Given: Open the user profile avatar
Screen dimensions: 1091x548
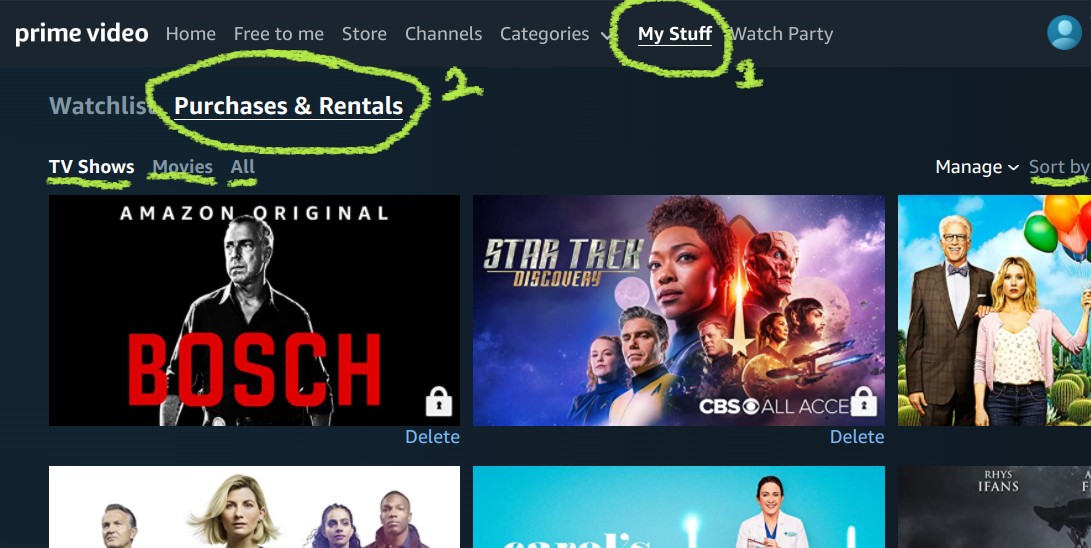Looking at the screenshot, I should 1064,33.
